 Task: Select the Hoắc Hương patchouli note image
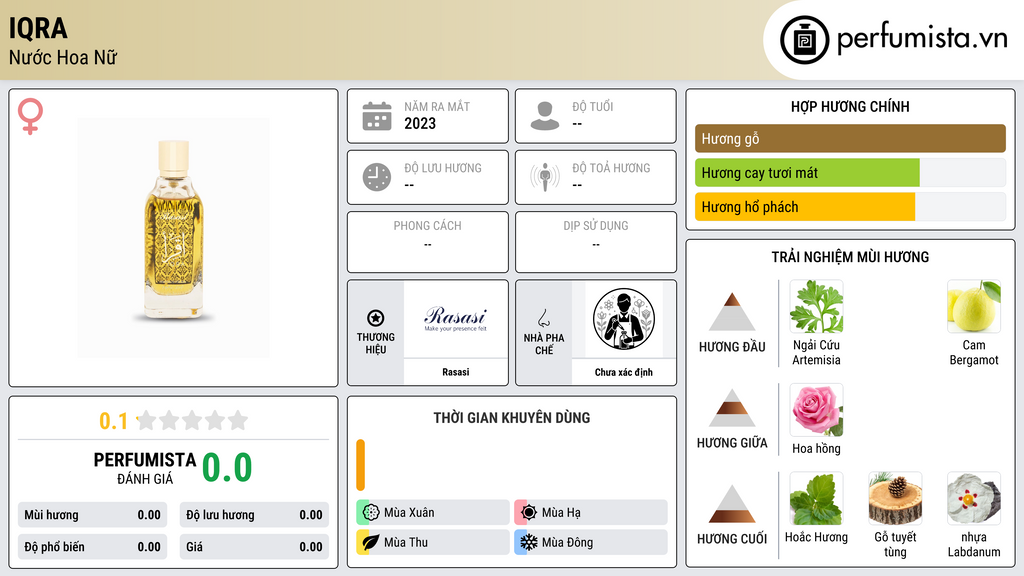pyautogui.click(x=816, y=498)
